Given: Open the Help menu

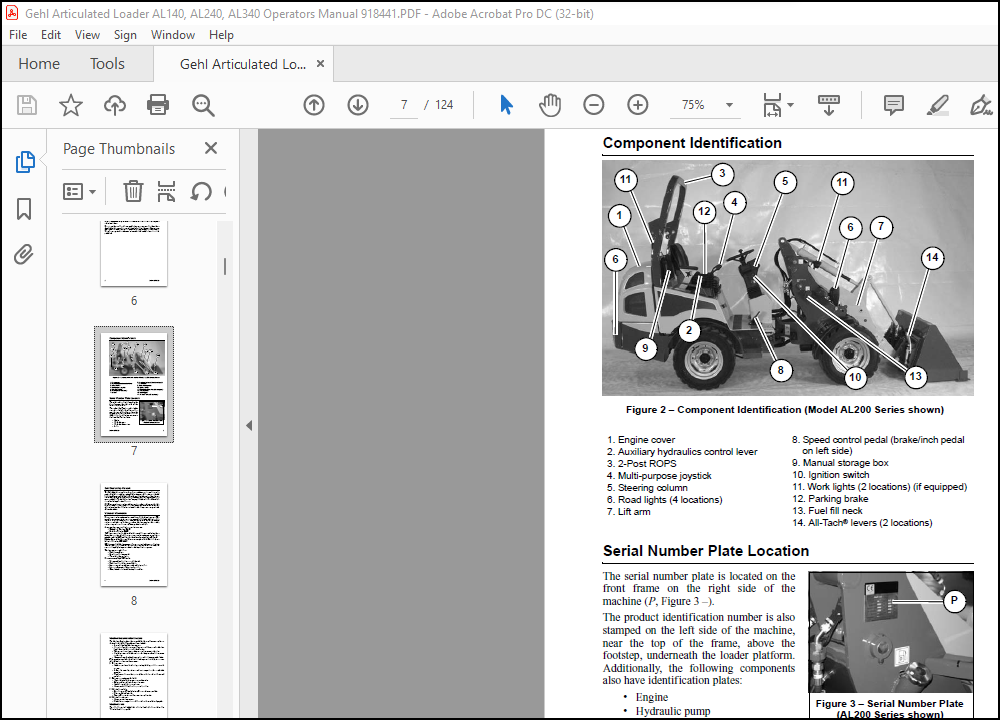Looking at the screenshot, I should tap(221, 35).
